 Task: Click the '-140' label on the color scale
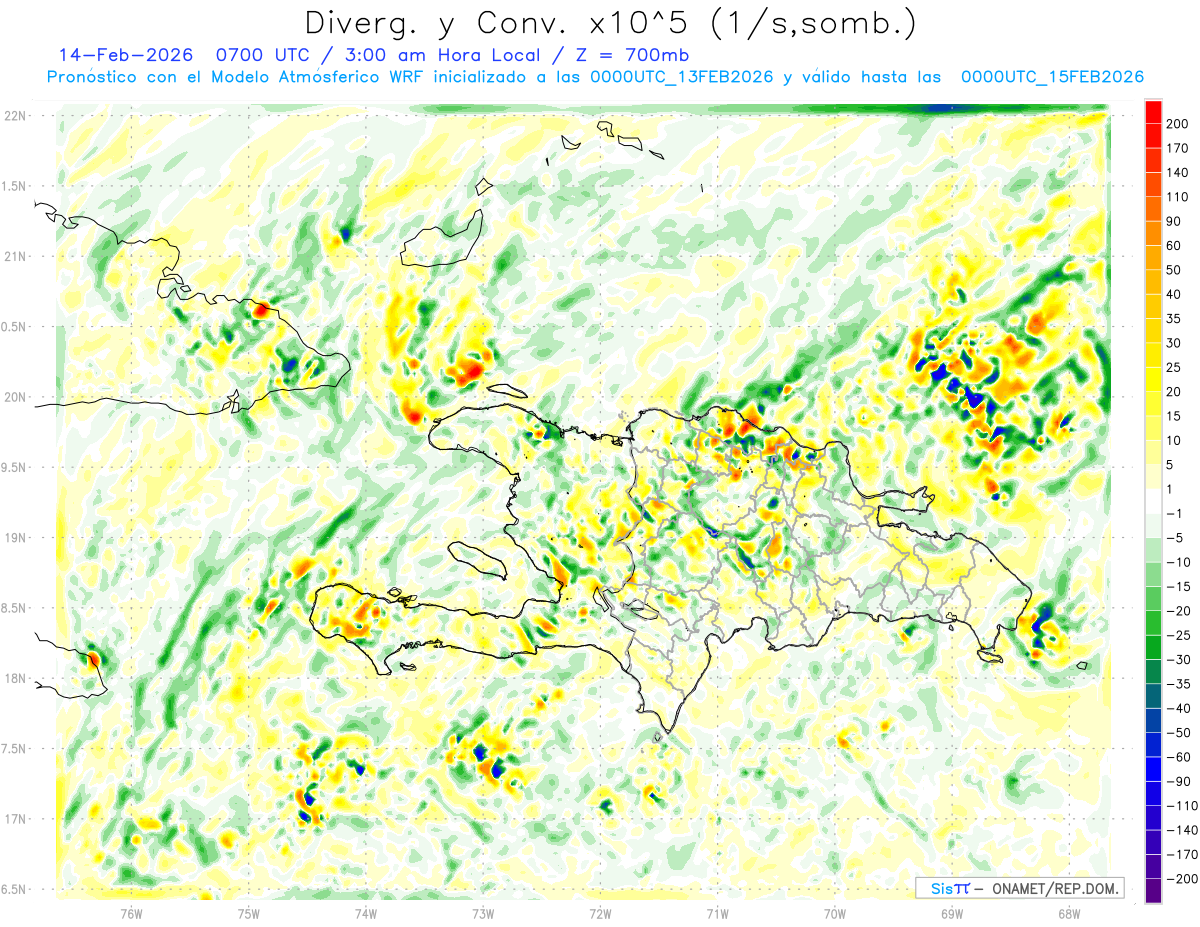(x=1183, y=831)
